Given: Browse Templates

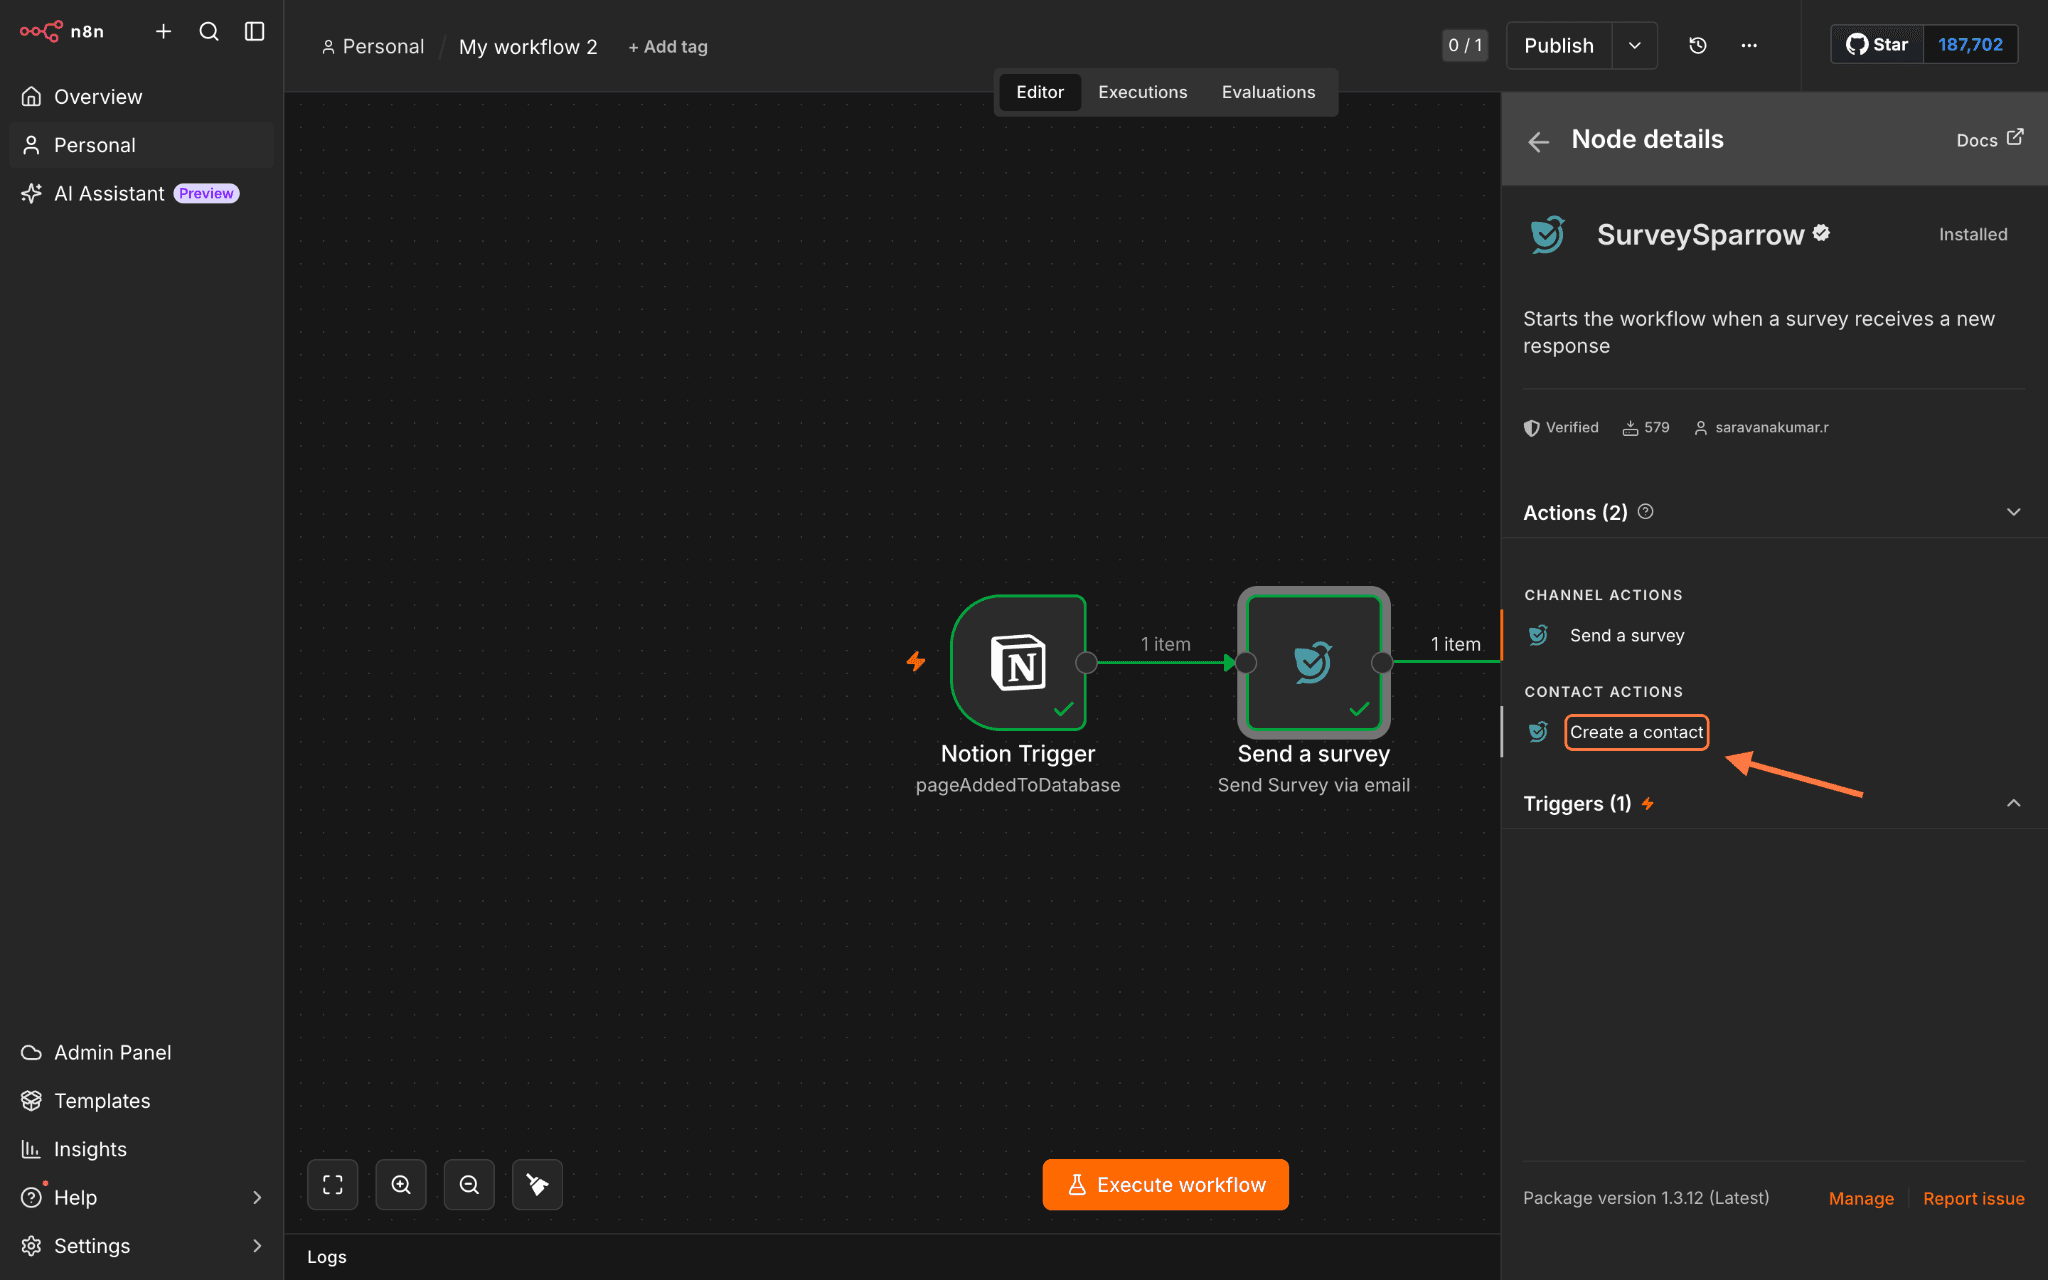Looking at the screenshot, I should (x=141, y=1100).
